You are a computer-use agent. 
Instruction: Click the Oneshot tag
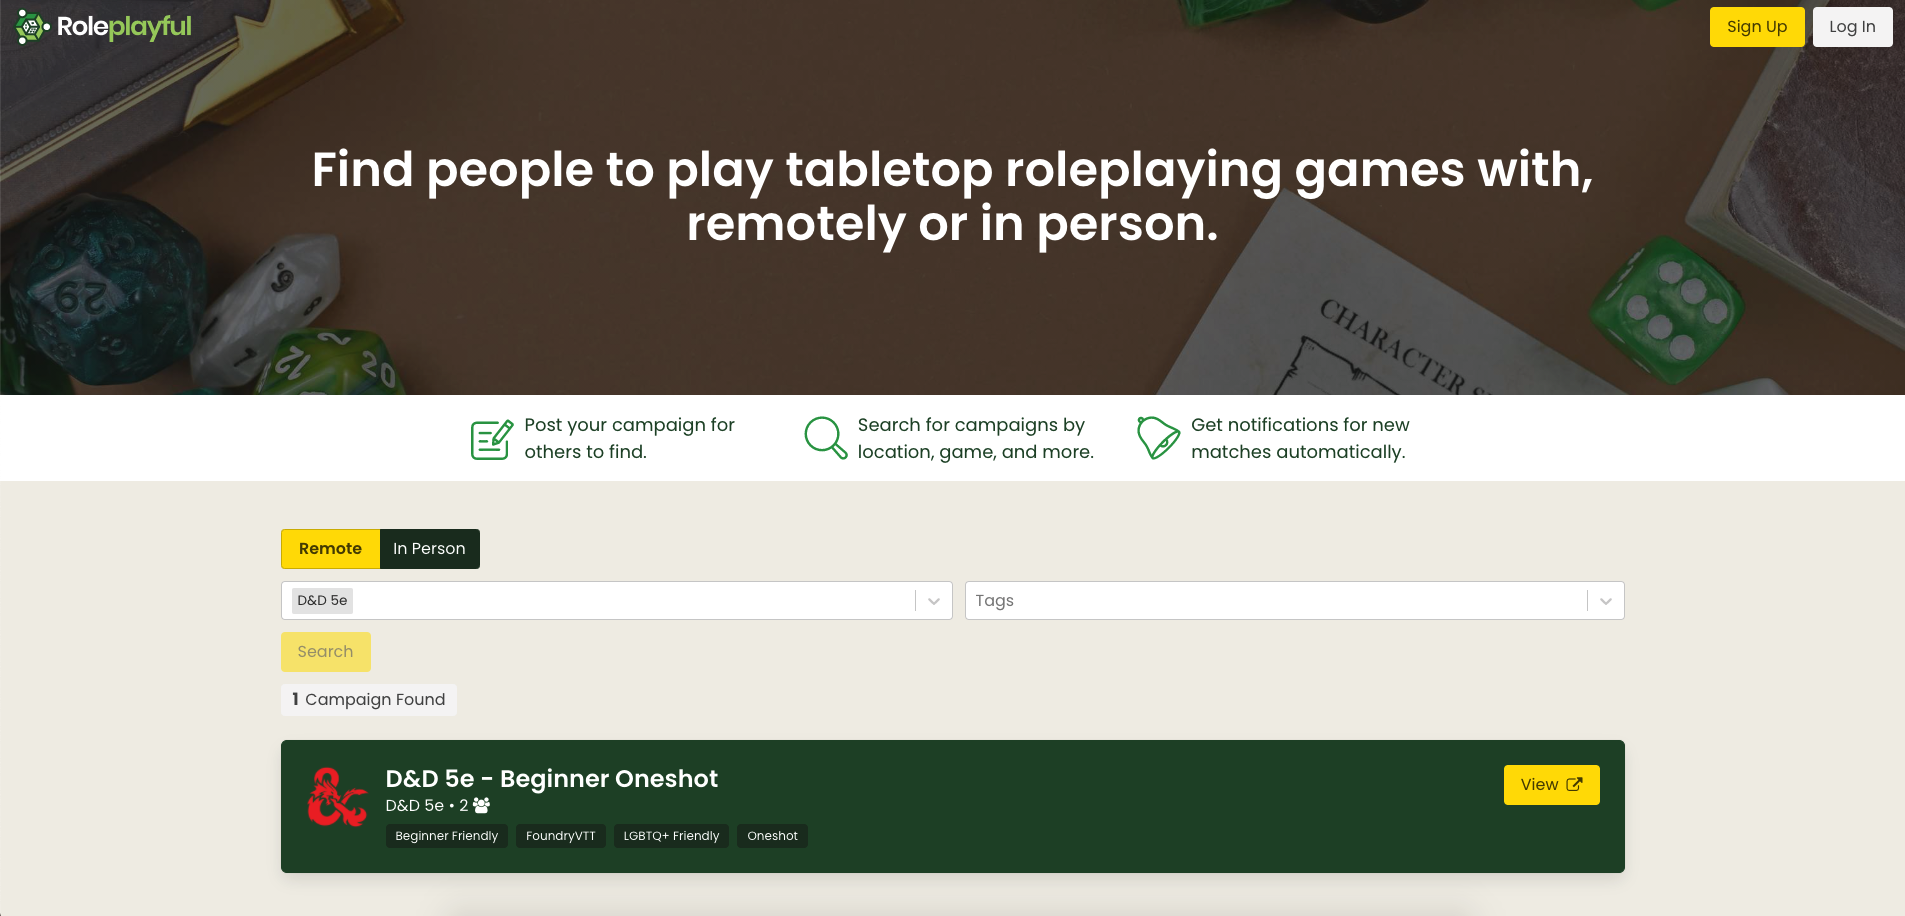tap(772, 836)
